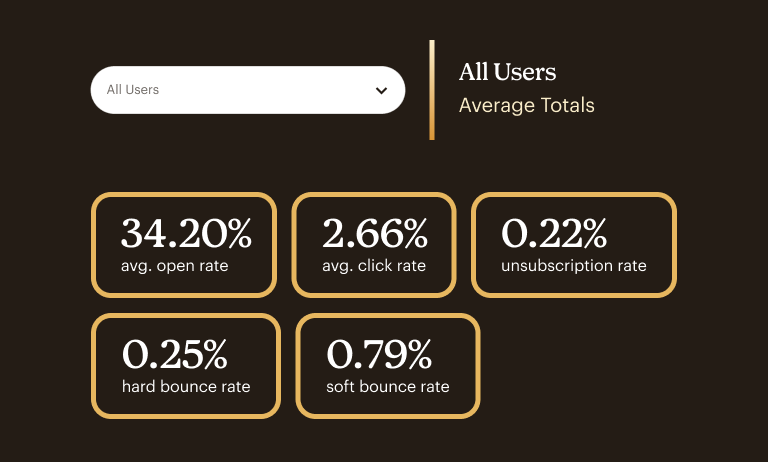The height and width of the screenshot is (462, 768).
Task: Click the 0.25% figure
Action: pos(175,354)
